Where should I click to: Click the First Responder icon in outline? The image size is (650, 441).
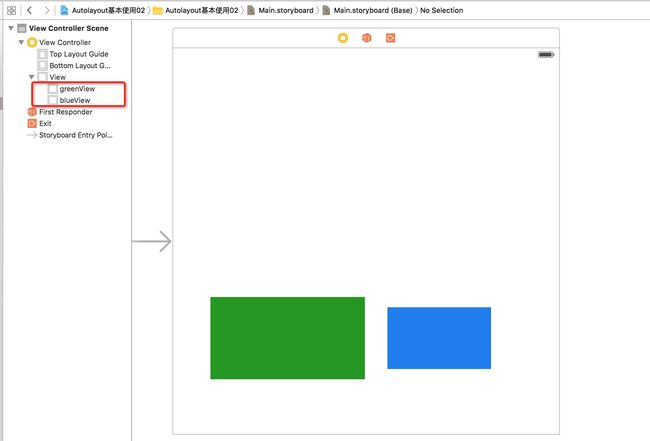click(32, 112)
